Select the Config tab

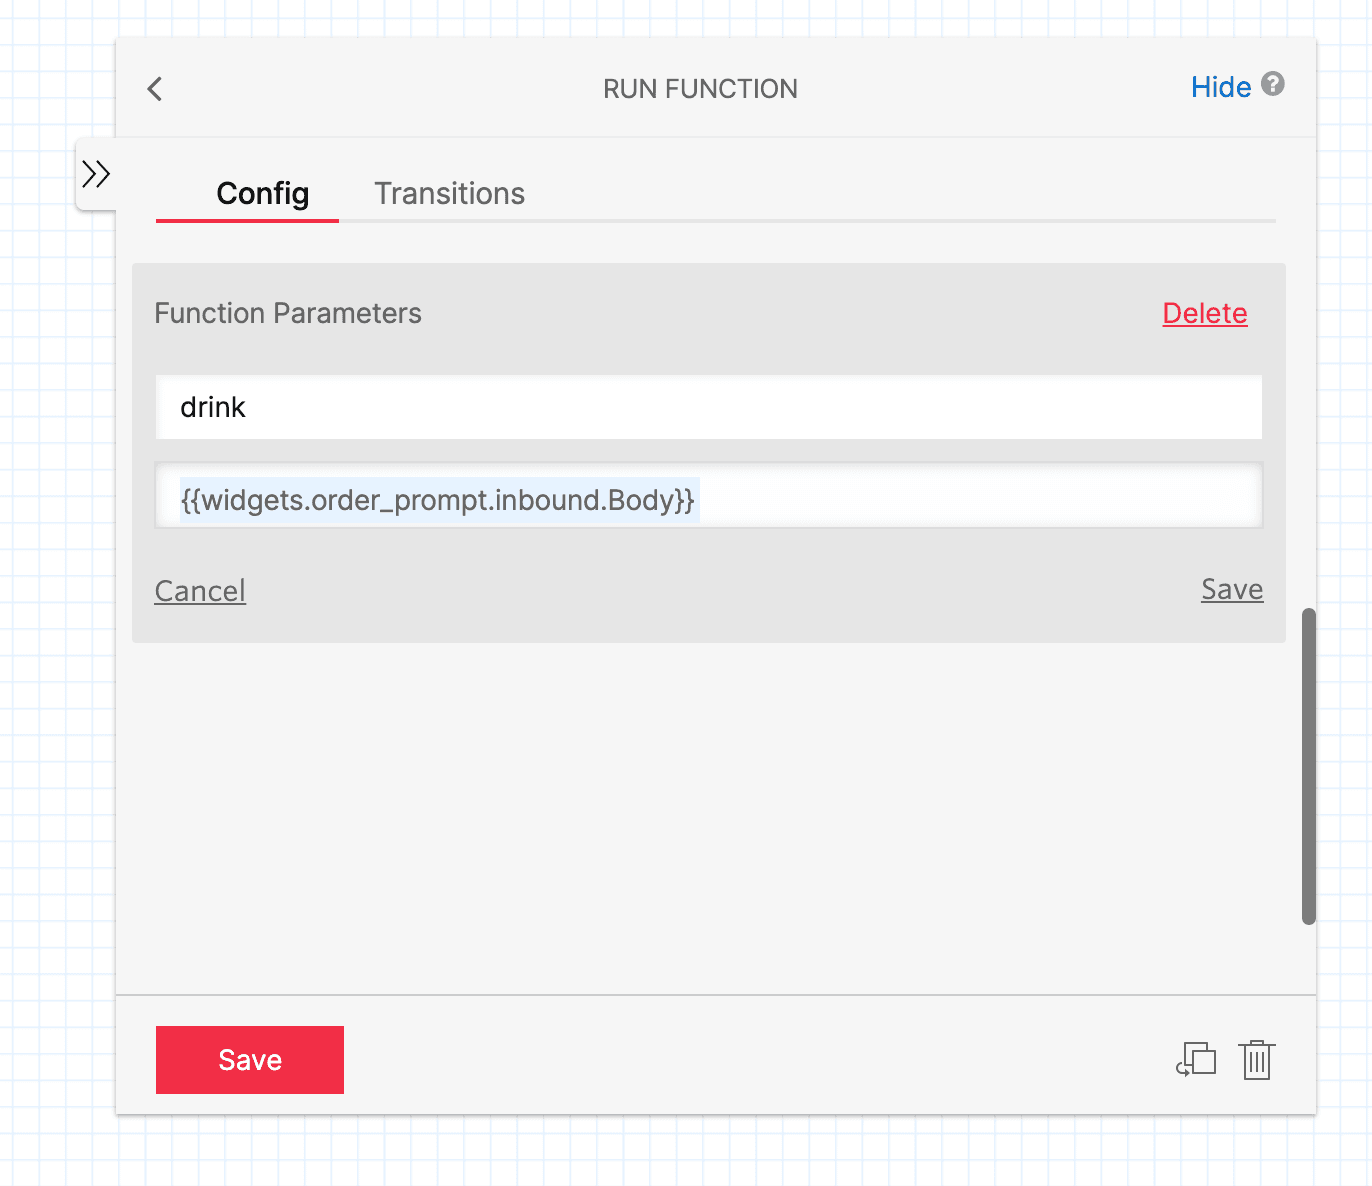coord(262,193)
